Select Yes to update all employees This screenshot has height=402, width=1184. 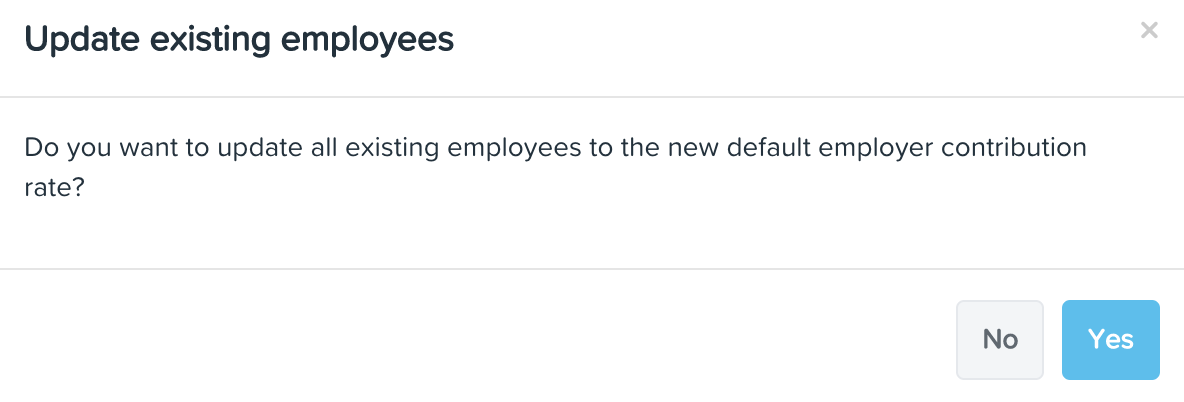1110,339
